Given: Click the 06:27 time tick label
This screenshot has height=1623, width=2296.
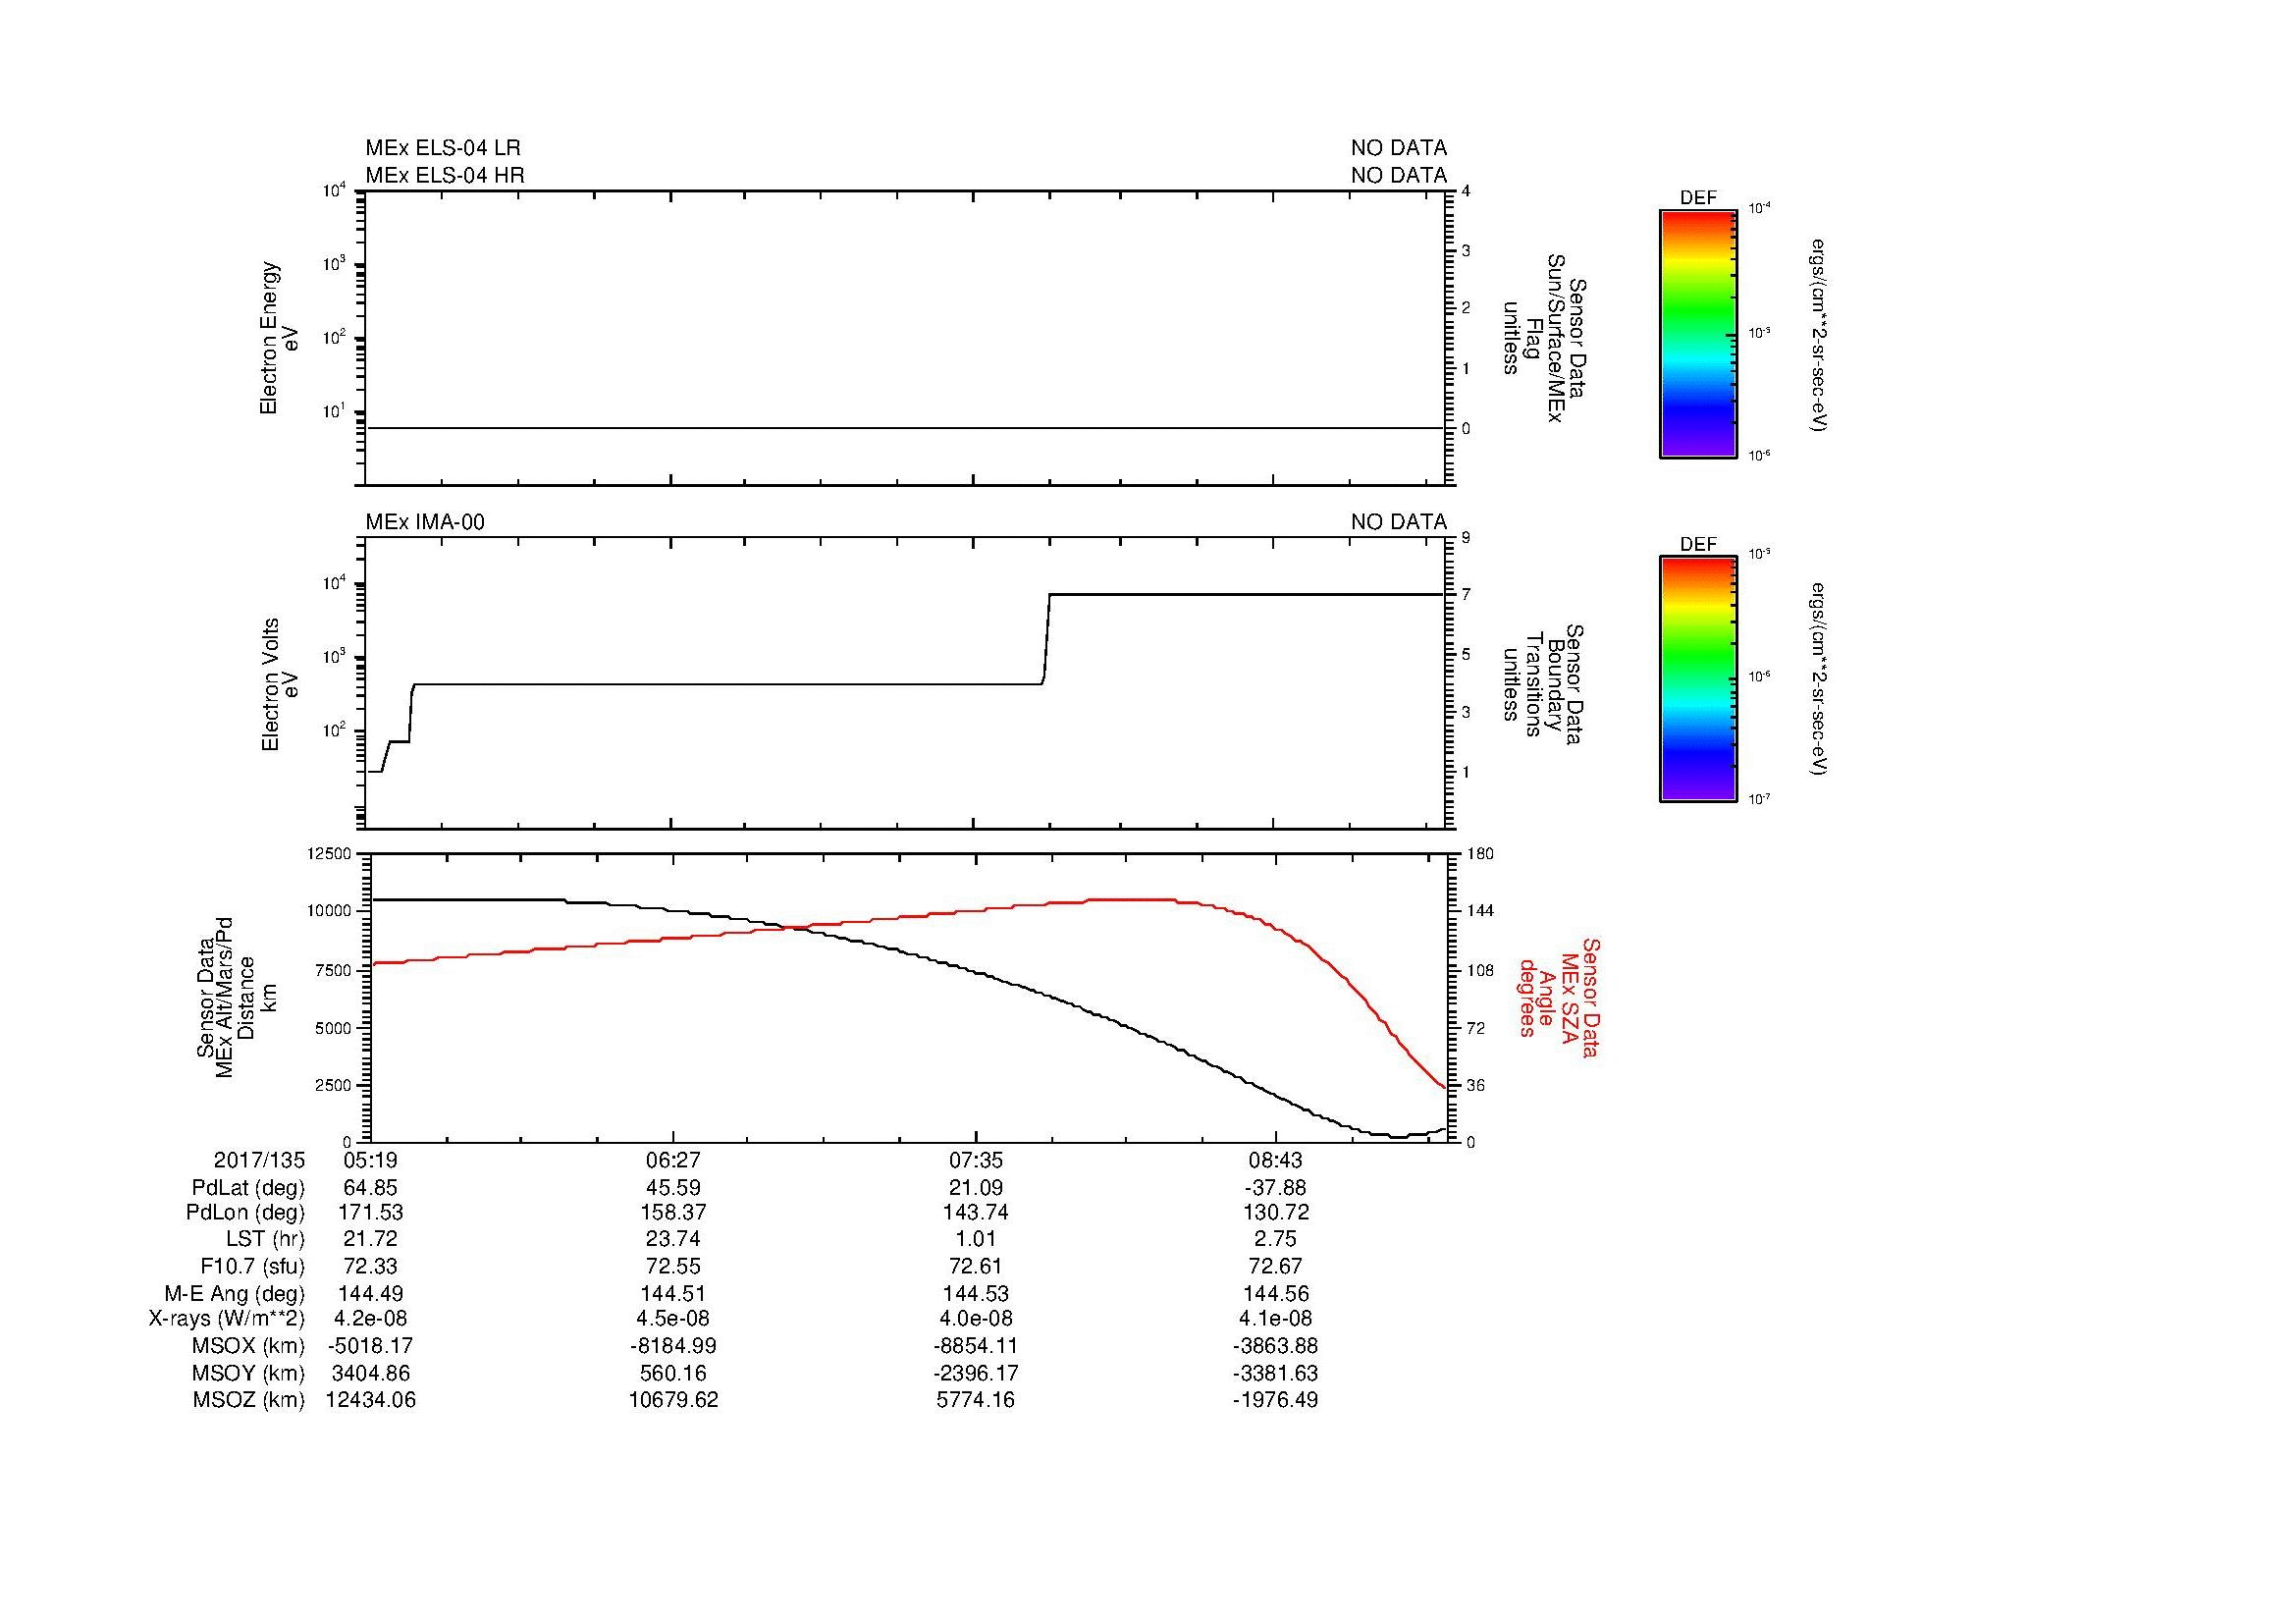Looking at the screenshot, I should 673,1160.
